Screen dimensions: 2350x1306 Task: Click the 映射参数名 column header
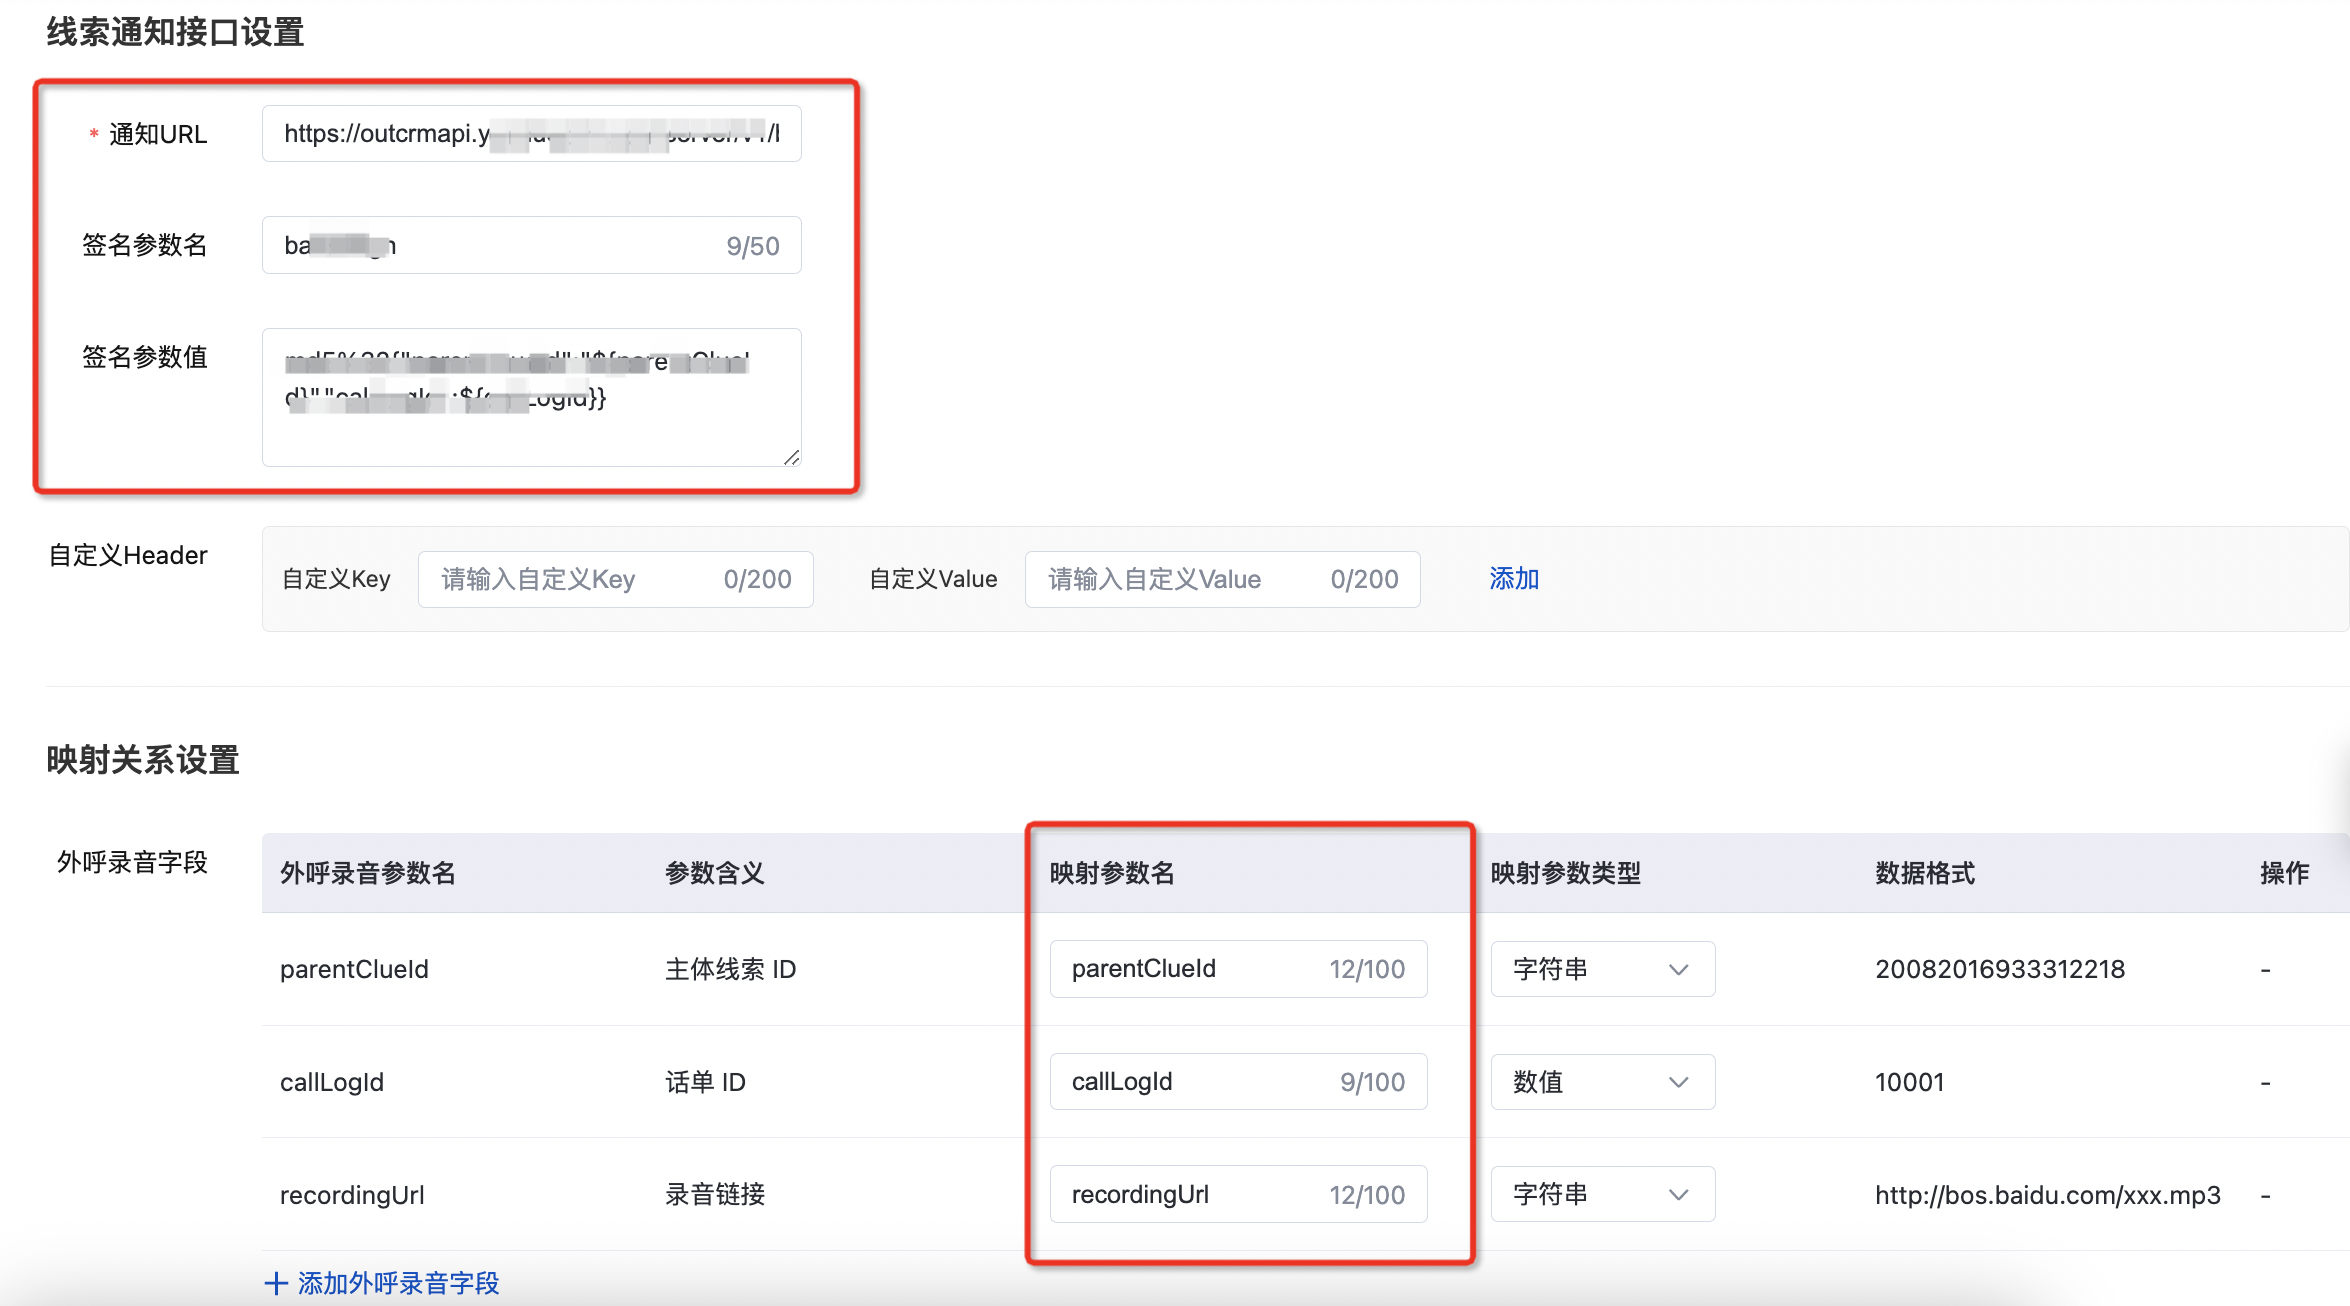[1111, 873]
